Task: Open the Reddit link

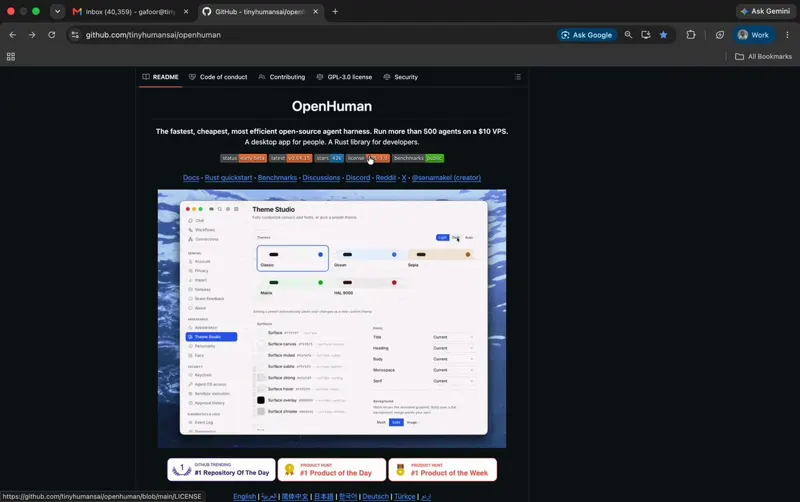Action: (386, 178)
